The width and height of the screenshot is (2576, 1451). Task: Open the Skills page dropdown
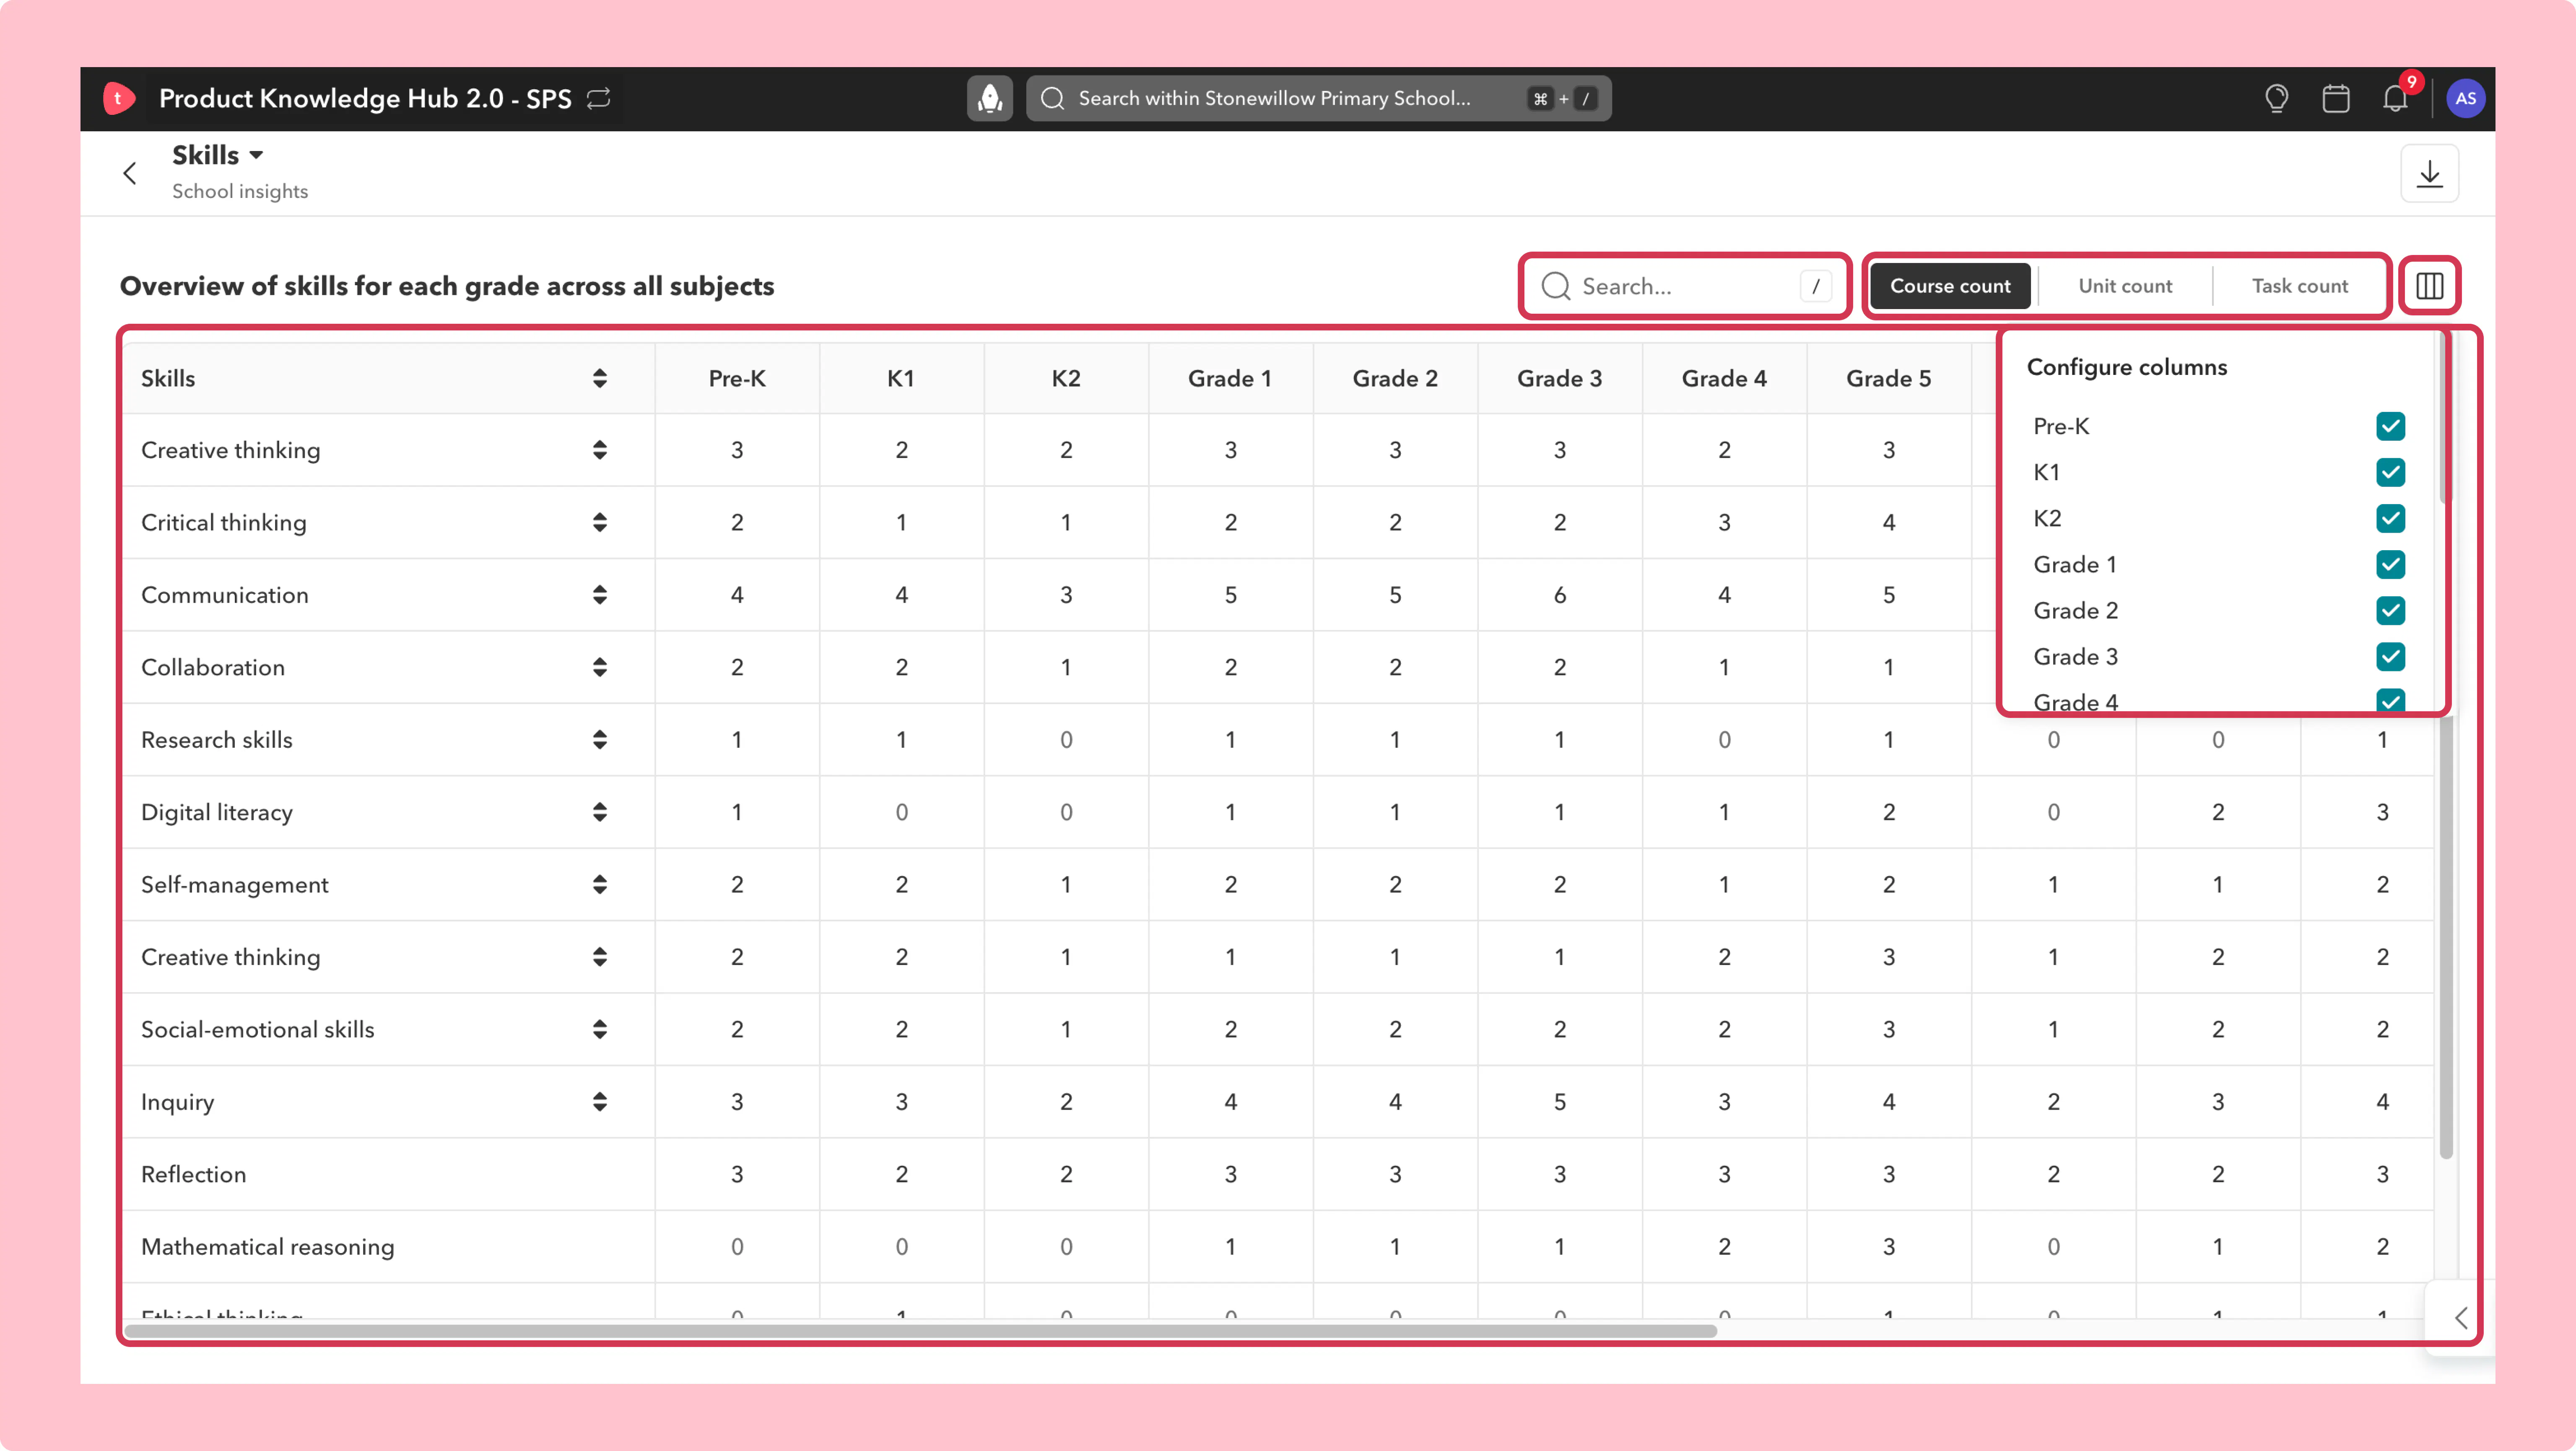[x=218, y=155]
